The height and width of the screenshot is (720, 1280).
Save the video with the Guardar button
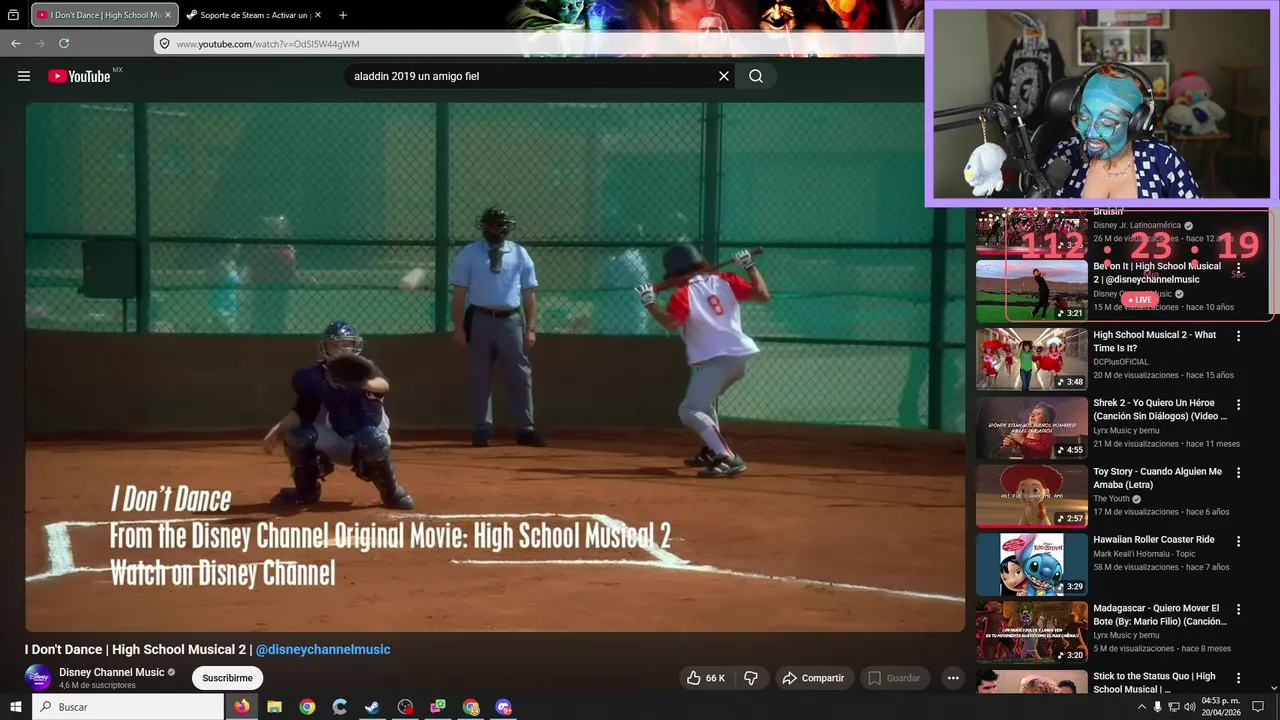pyautogui.click(x=895, y=678)
